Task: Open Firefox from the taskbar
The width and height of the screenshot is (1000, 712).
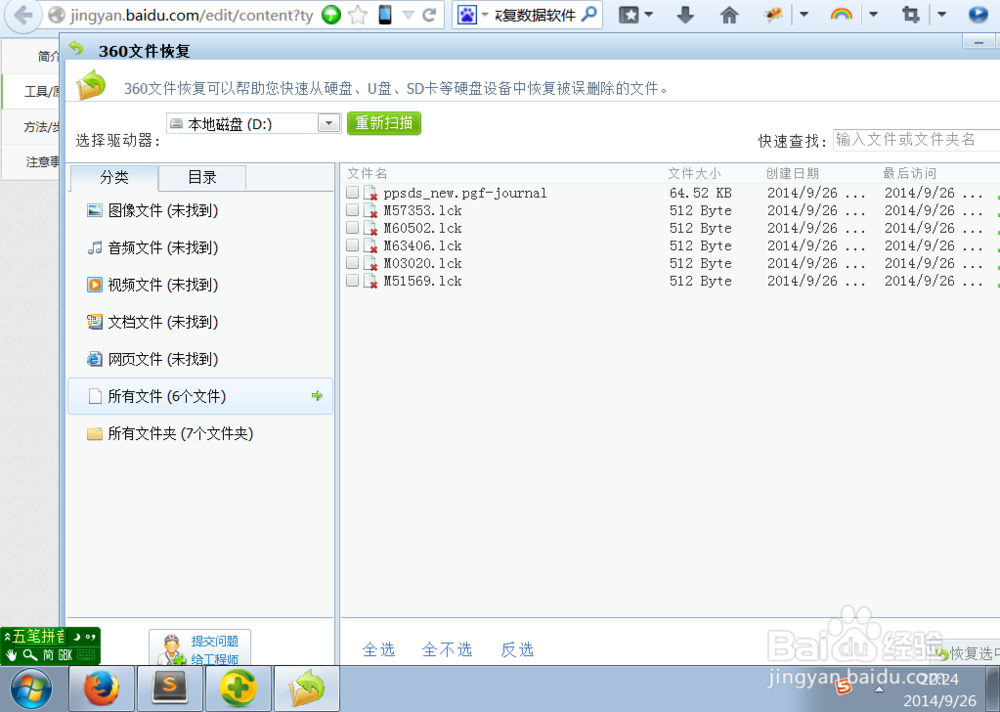Action: [x=101, y=689]
